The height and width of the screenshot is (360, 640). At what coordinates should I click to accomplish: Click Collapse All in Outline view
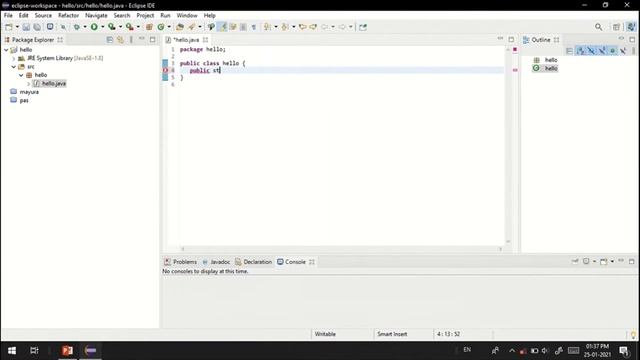pos(569,51)
